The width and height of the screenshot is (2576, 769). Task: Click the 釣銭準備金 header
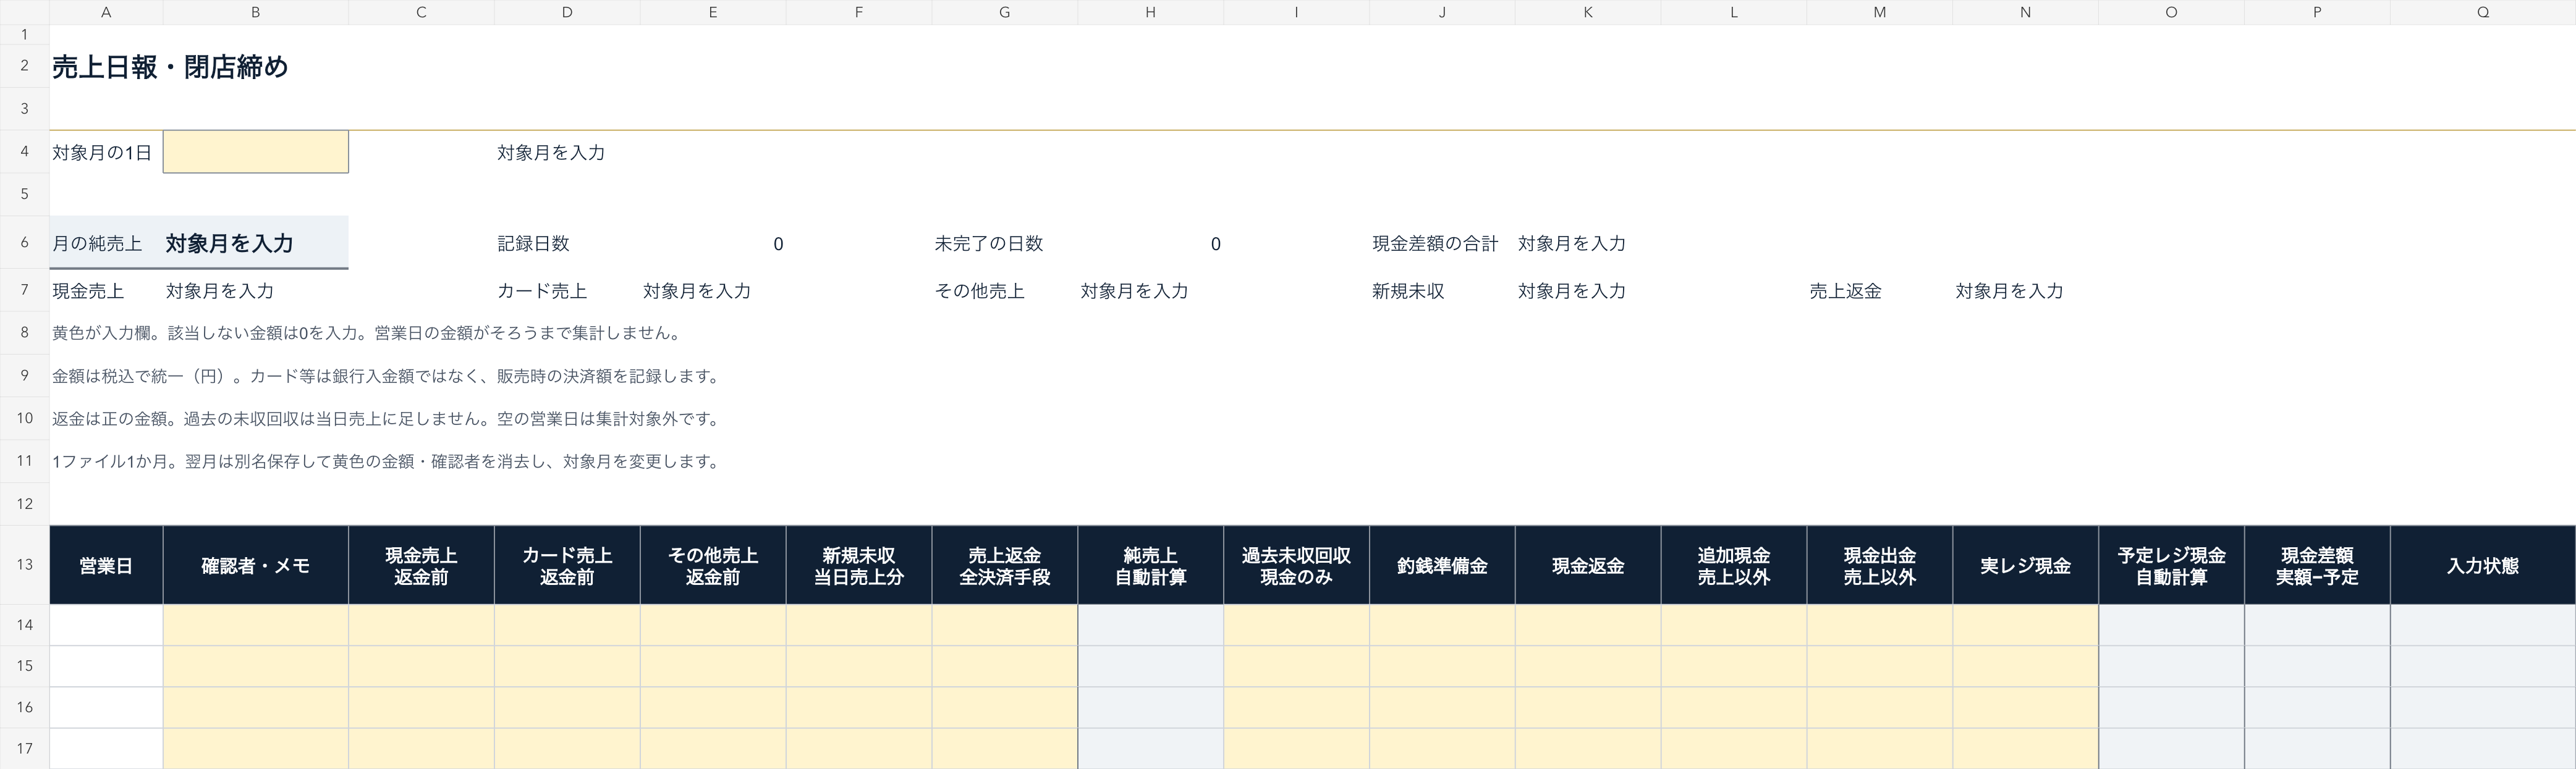click(1442, 565)
